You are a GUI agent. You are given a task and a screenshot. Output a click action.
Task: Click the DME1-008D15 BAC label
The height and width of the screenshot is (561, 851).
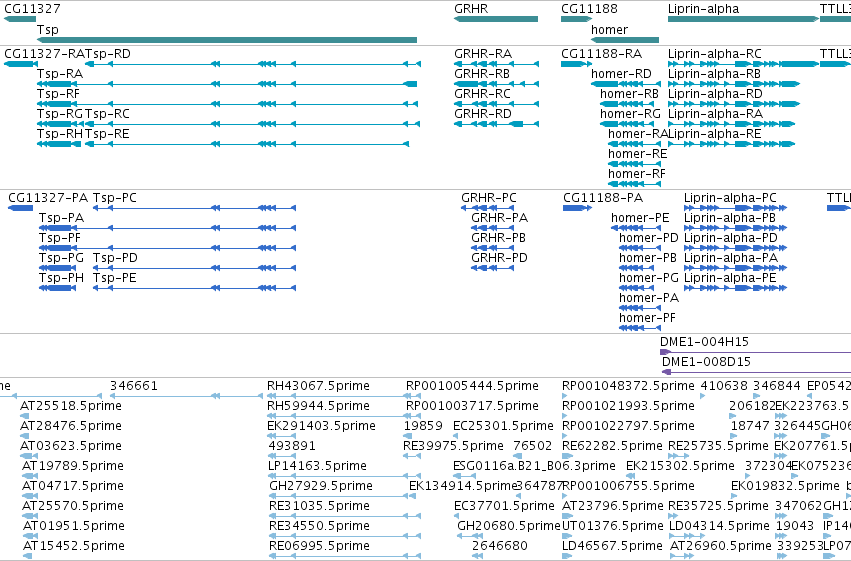coord(707,362)
